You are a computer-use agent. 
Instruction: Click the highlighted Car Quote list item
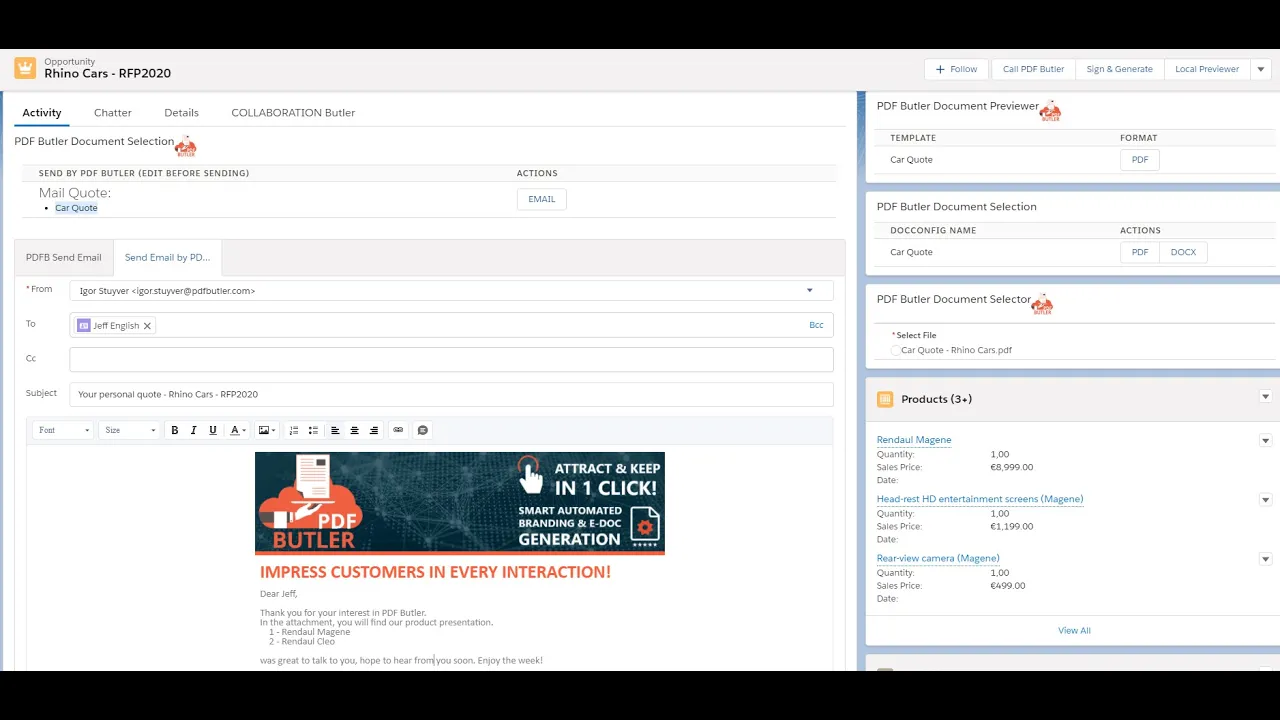coord(76,208)
